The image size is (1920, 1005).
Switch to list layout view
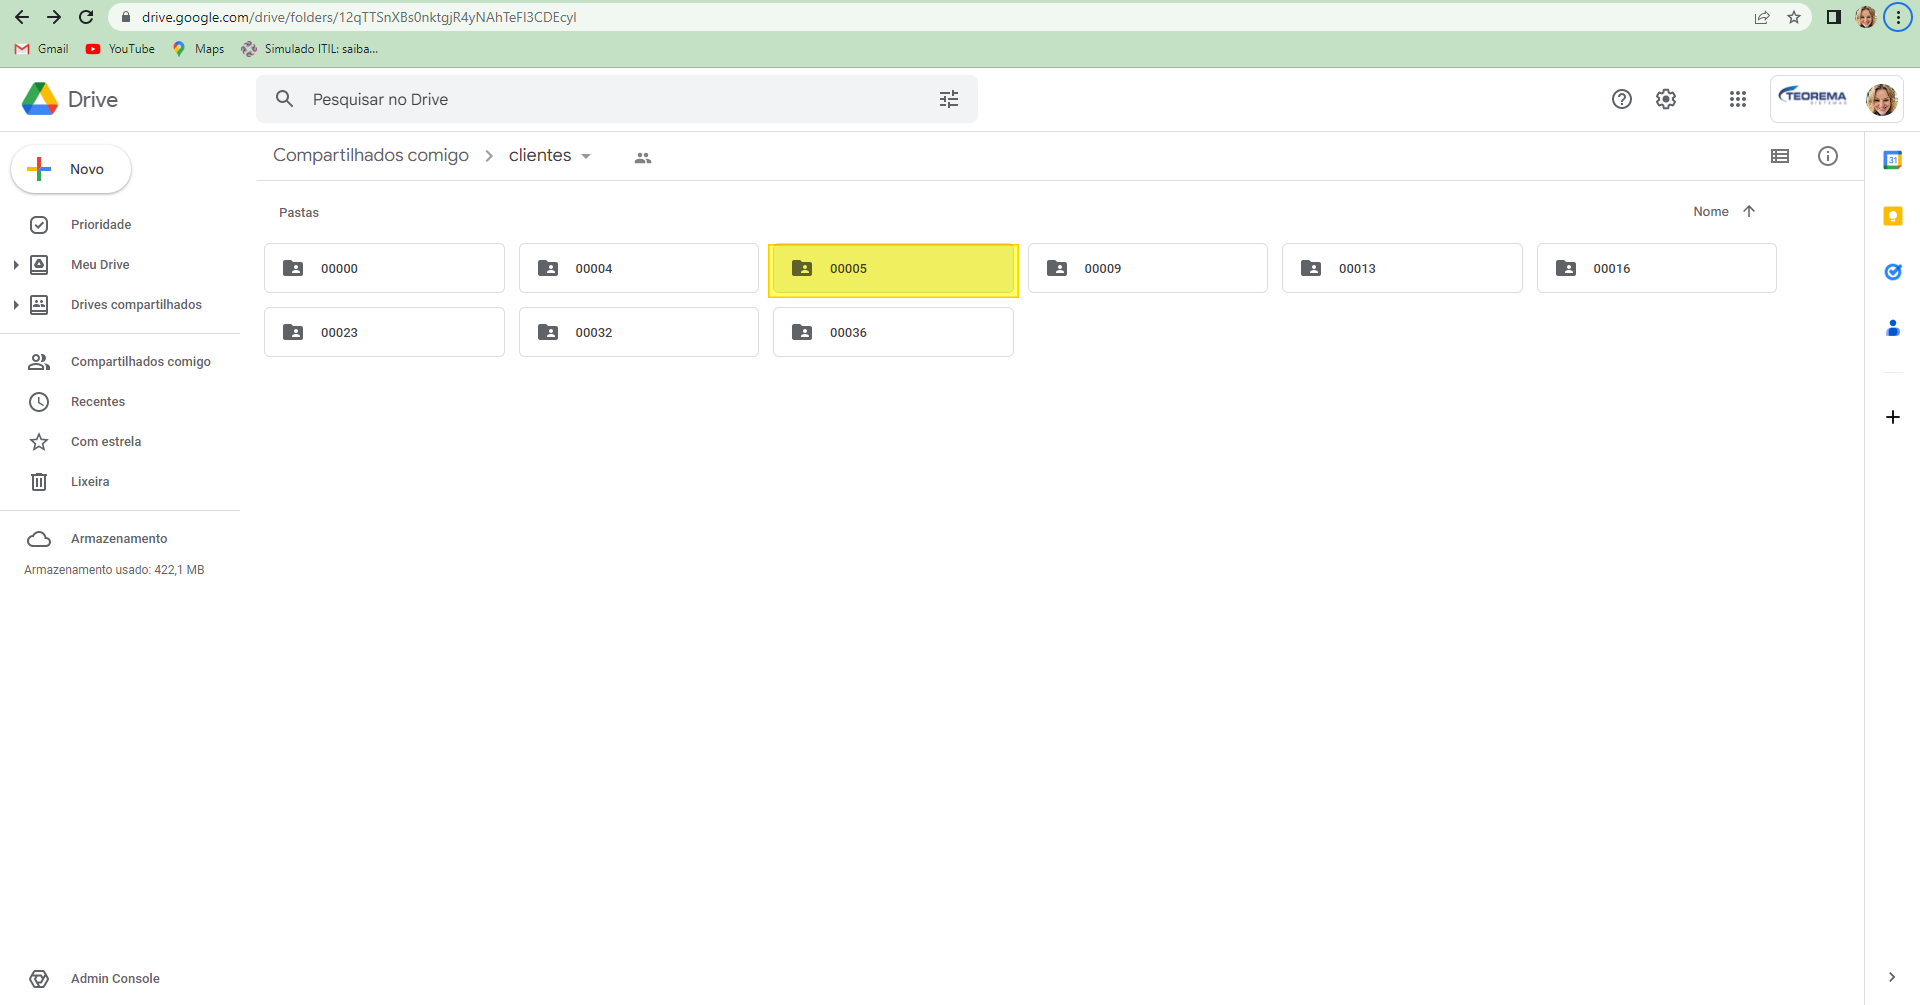(1780, 156)
